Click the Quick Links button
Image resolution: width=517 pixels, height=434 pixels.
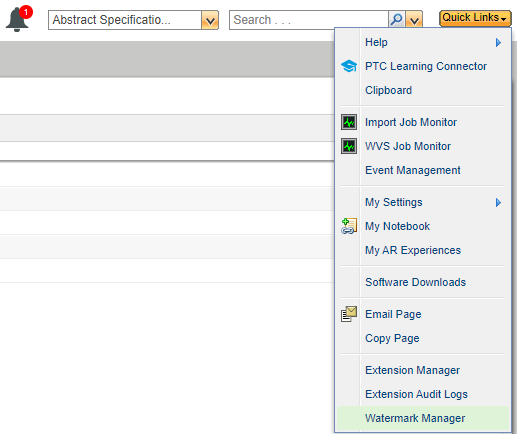click(475, 18)
